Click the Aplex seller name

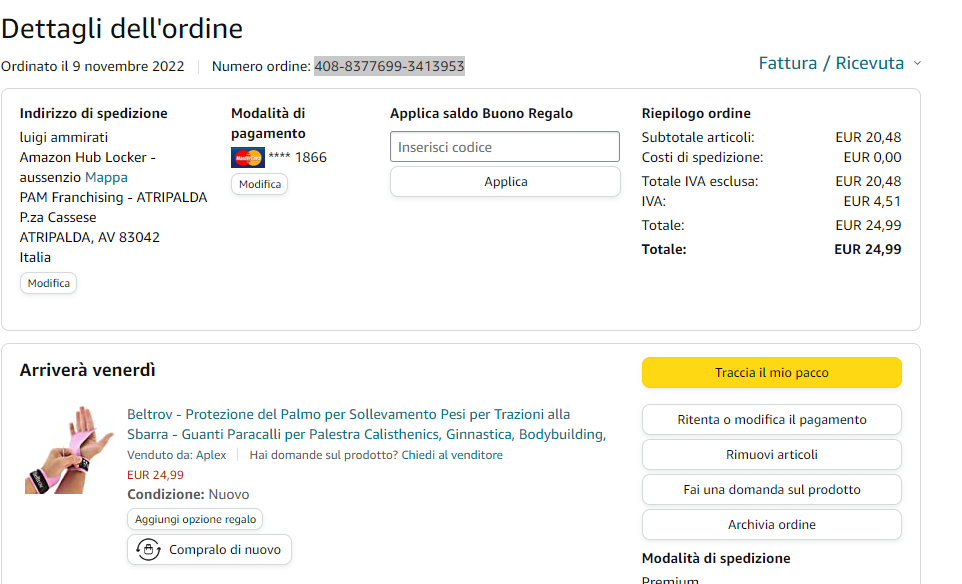(211, 455)
